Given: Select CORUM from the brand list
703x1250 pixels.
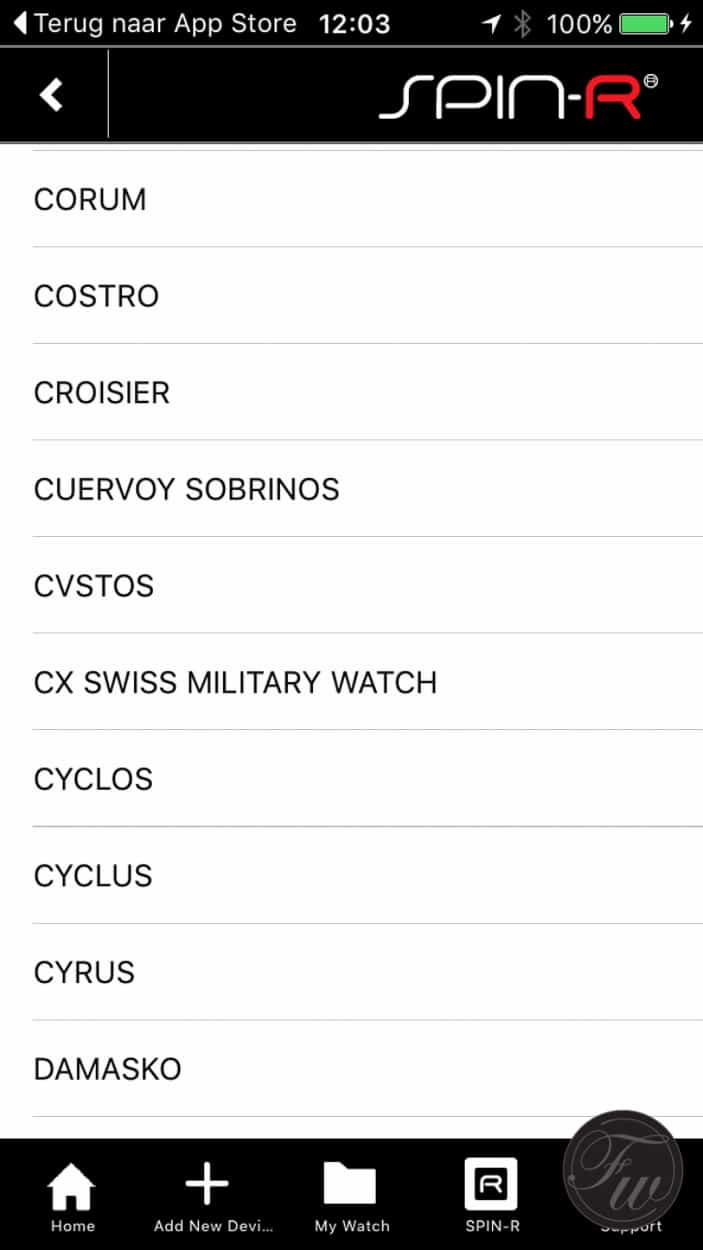Looking at the screenshot, I should click(90, 200).
